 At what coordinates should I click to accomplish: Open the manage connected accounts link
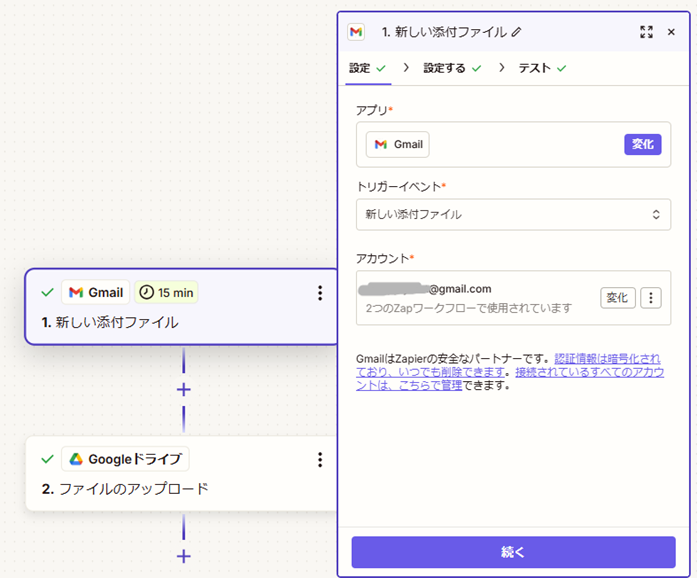pyautogui.click(x=510, y=378)
